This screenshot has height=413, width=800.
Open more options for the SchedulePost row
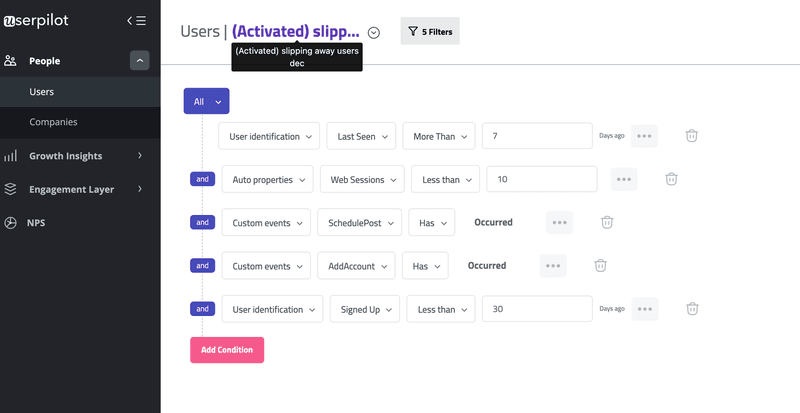point(559,222)
